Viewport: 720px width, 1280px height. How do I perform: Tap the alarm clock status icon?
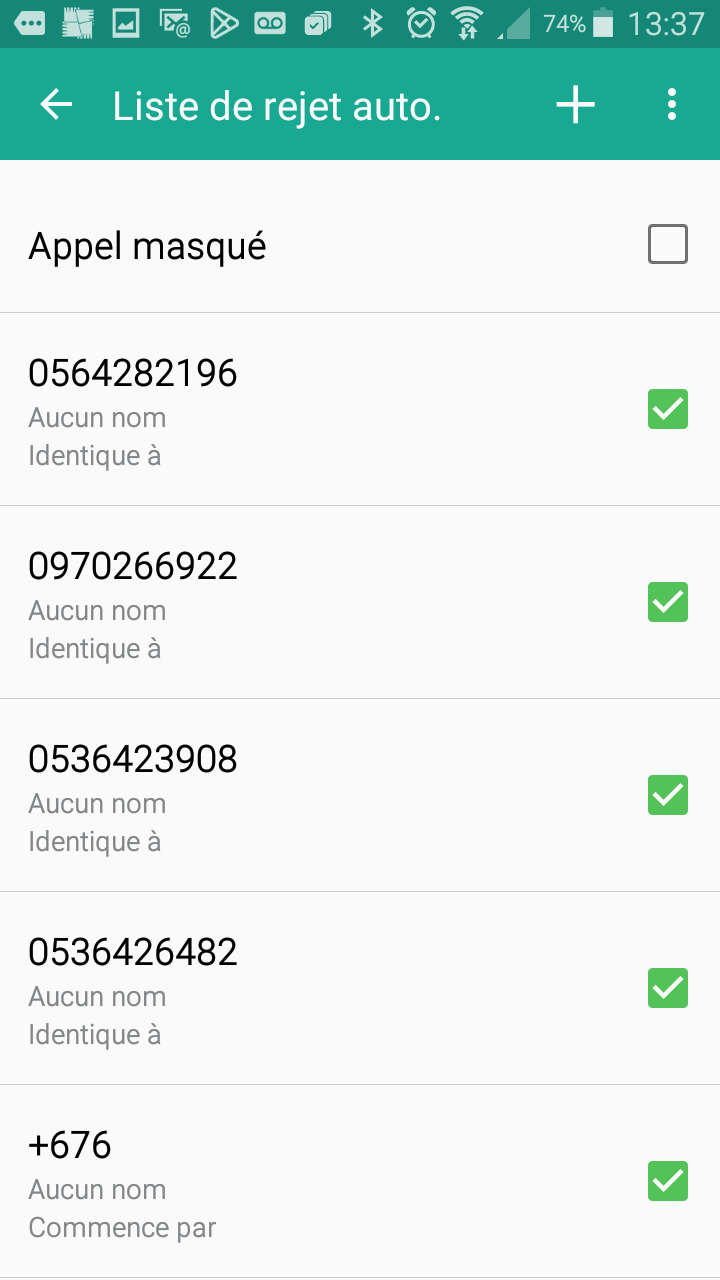(x=421, y=23)
